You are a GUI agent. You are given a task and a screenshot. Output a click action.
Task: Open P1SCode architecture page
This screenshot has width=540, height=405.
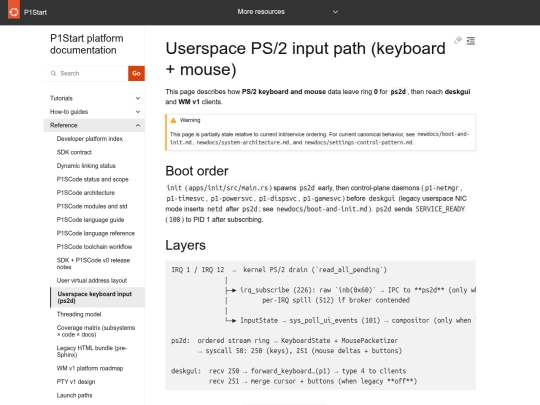tap(86, 193)
